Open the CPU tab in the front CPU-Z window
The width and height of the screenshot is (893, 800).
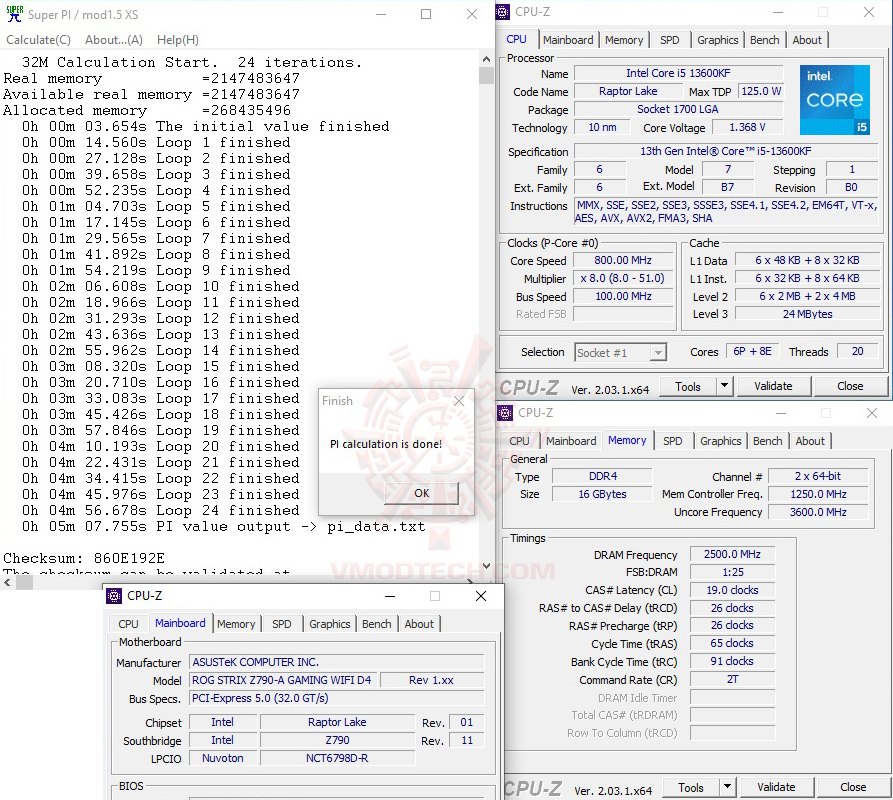pos(128,623)
